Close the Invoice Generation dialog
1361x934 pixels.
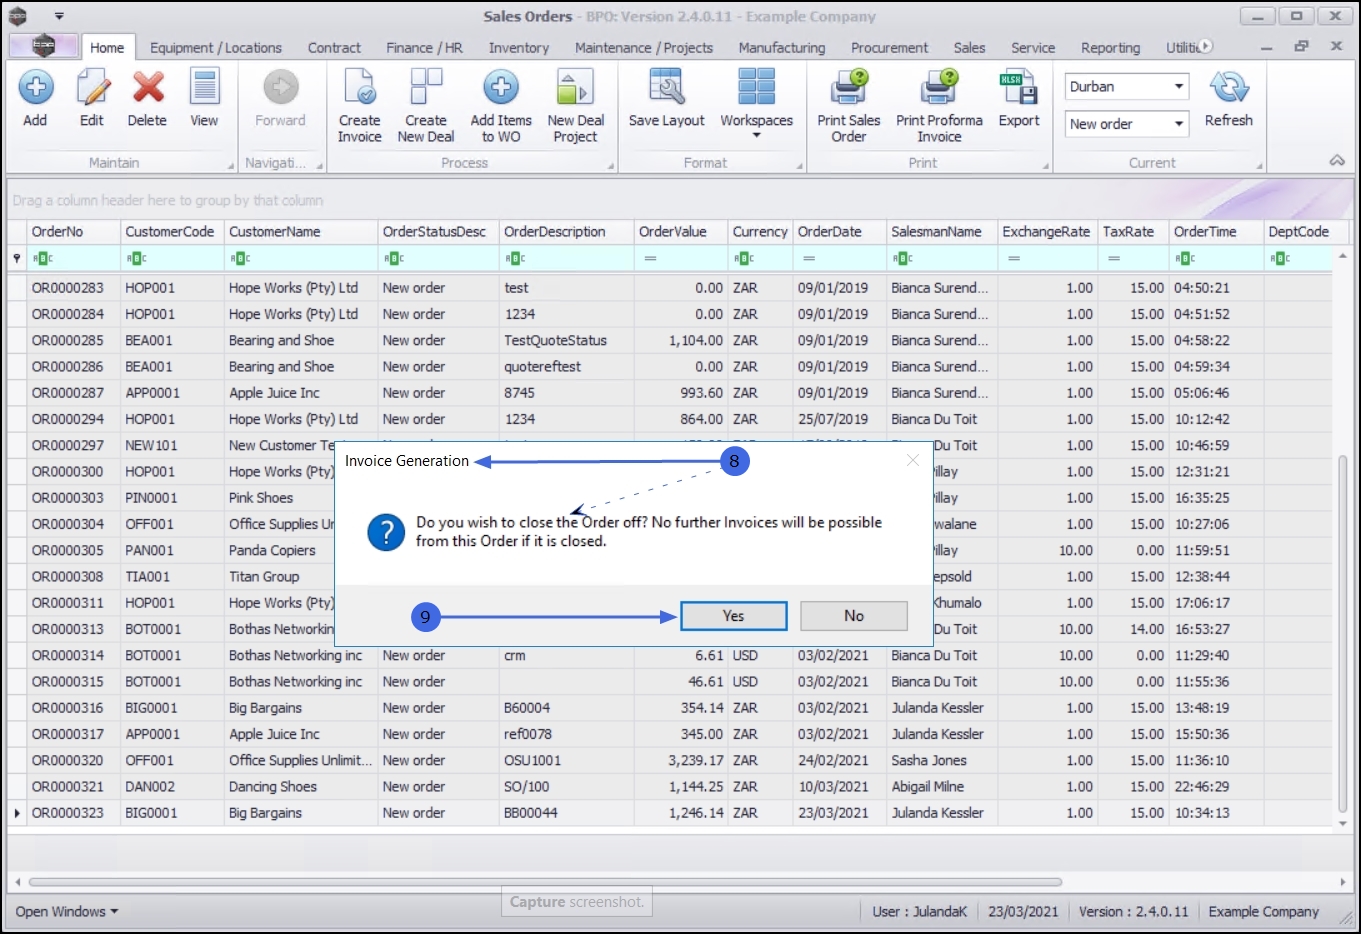(x=912, y=460)
